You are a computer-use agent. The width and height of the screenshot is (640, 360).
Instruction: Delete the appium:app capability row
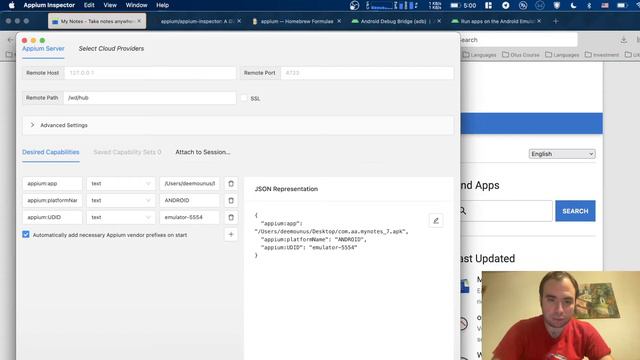click(231, 184)
